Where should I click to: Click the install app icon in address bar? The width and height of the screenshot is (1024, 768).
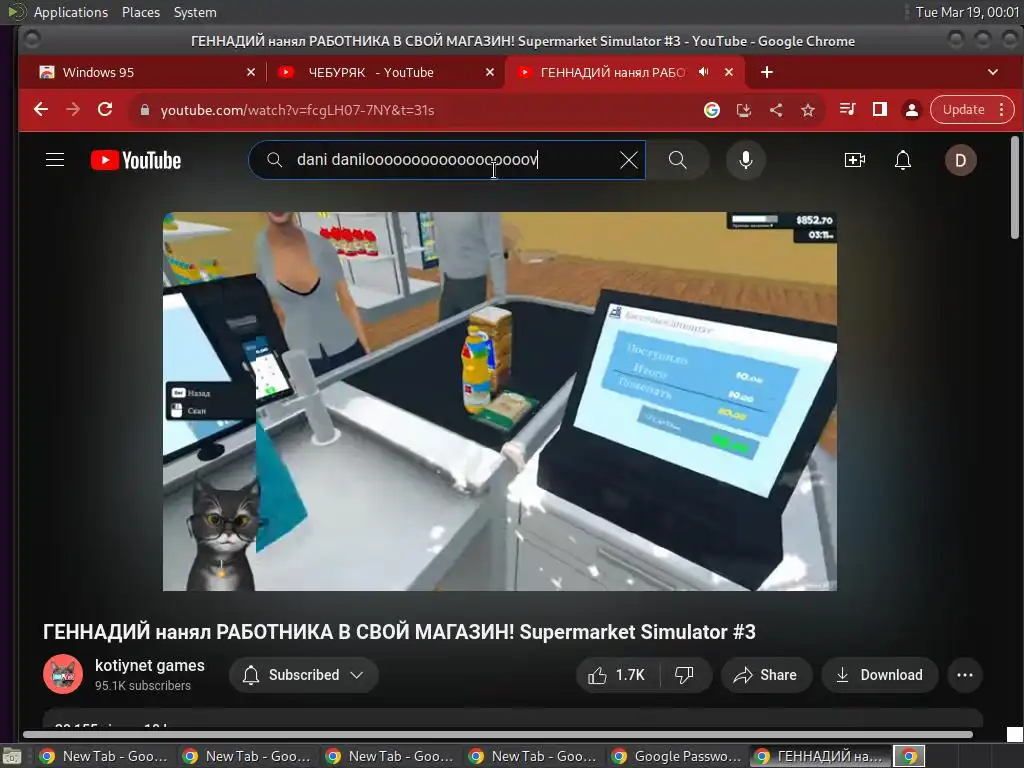(x=744, y=110)
